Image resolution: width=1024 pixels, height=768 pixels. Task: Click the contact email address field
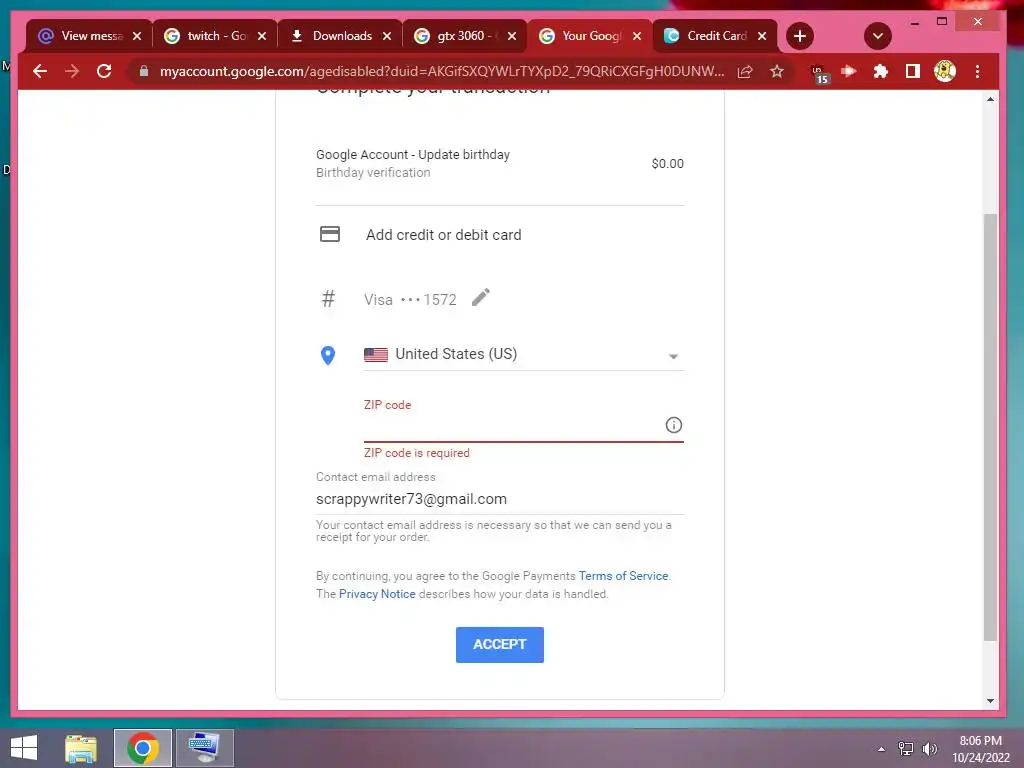(x=500, y=499)
